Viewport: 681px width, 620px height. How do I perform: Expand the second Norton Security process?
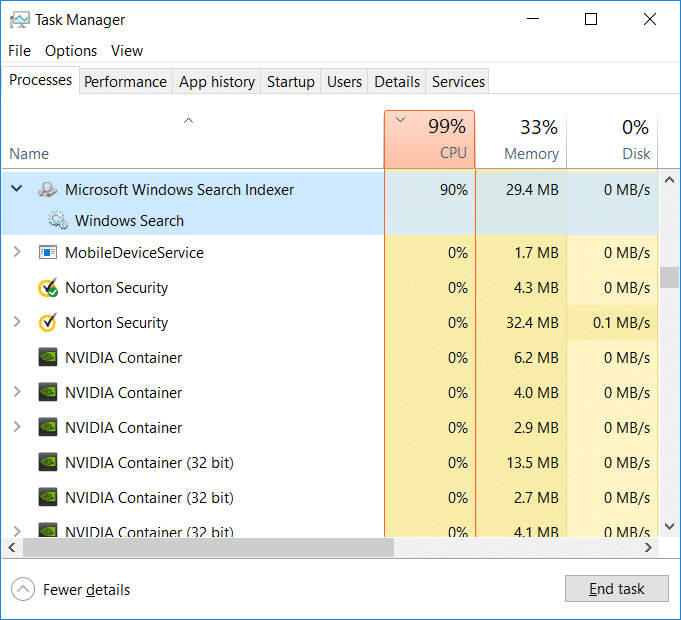(x=16, y=323)
